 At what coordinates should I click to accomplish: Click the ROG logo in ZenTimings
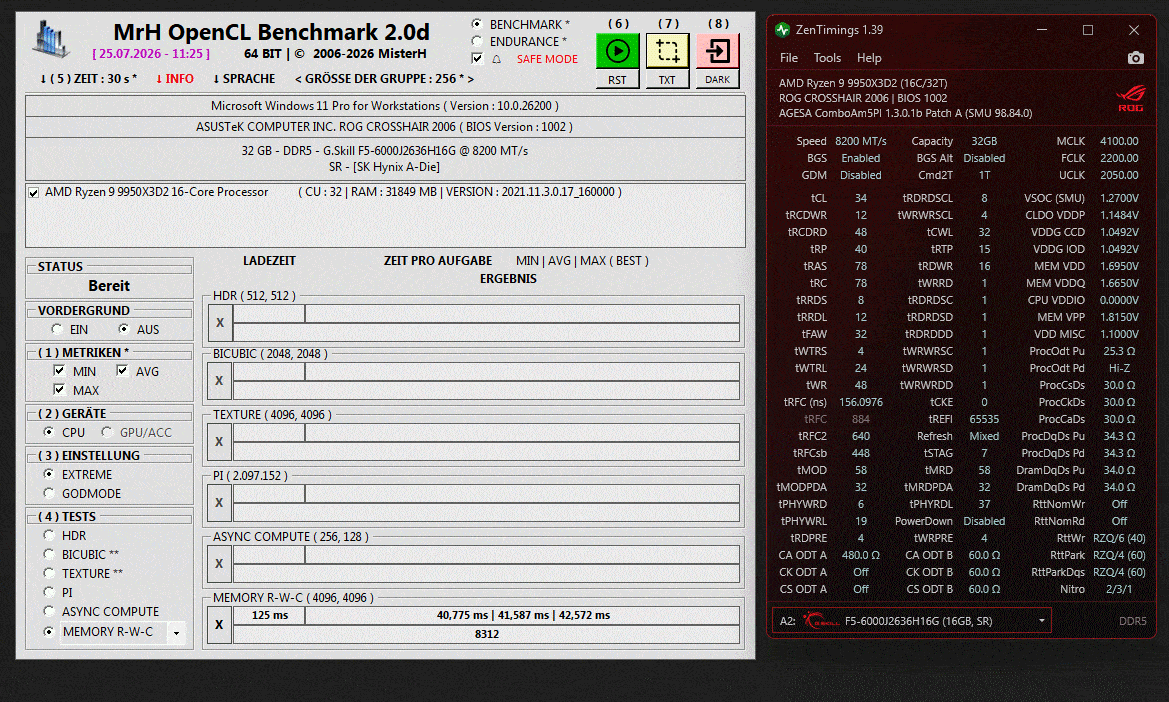click(x=1130, y=98)
